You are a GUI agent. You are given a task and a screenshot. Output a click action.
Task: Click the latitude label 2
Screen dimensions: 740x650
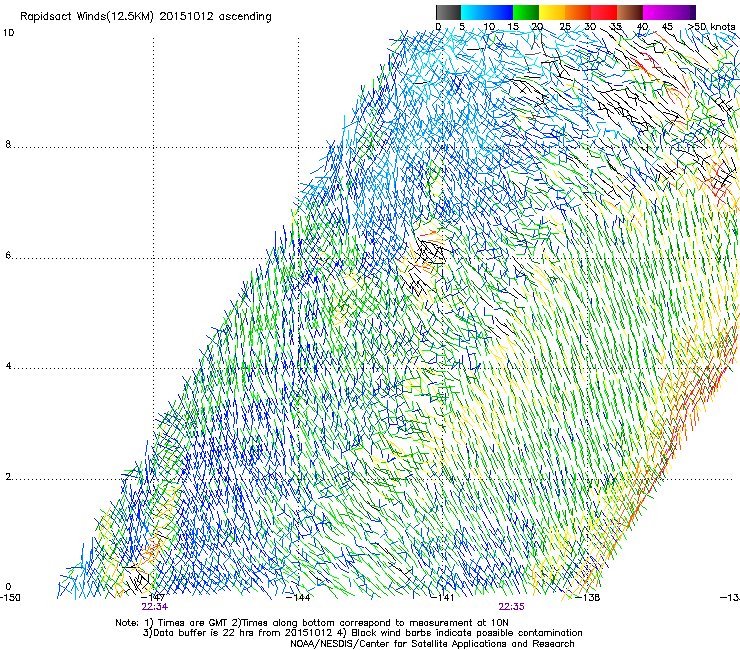8,477
